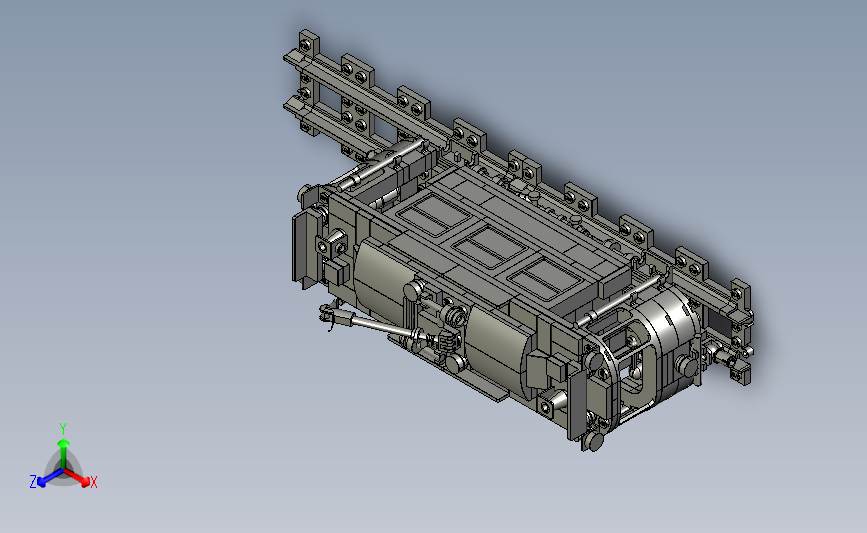Select the 3D machine assembly model

pyautogui.click(x=518, y=240)
